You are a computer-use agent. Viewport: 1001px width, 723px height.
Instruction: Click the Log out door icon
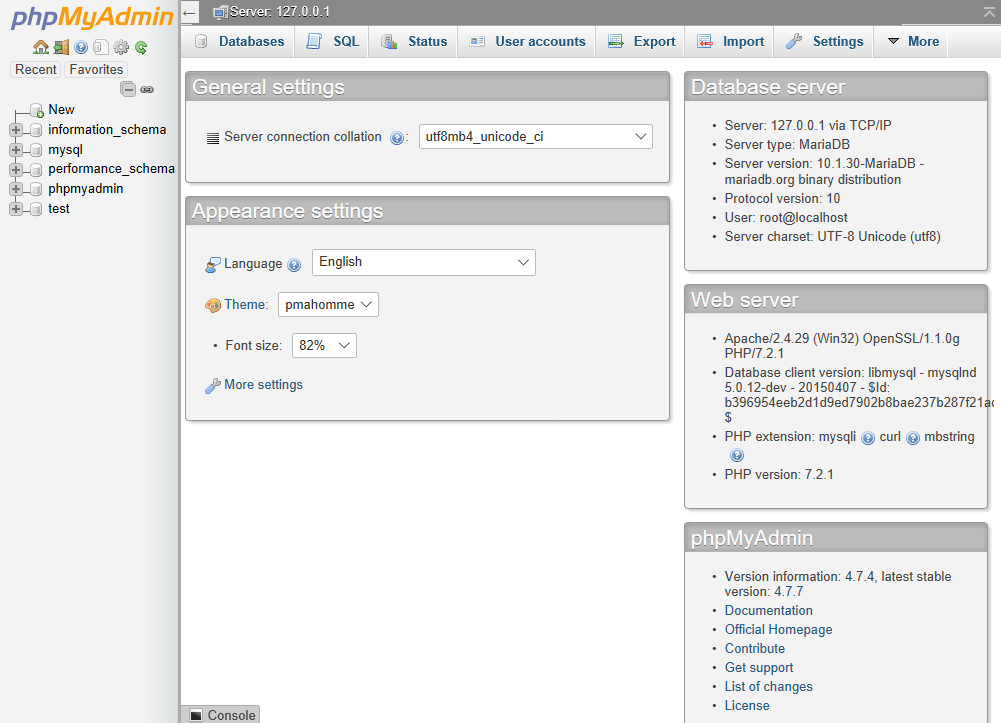click(x=61, y=47)
